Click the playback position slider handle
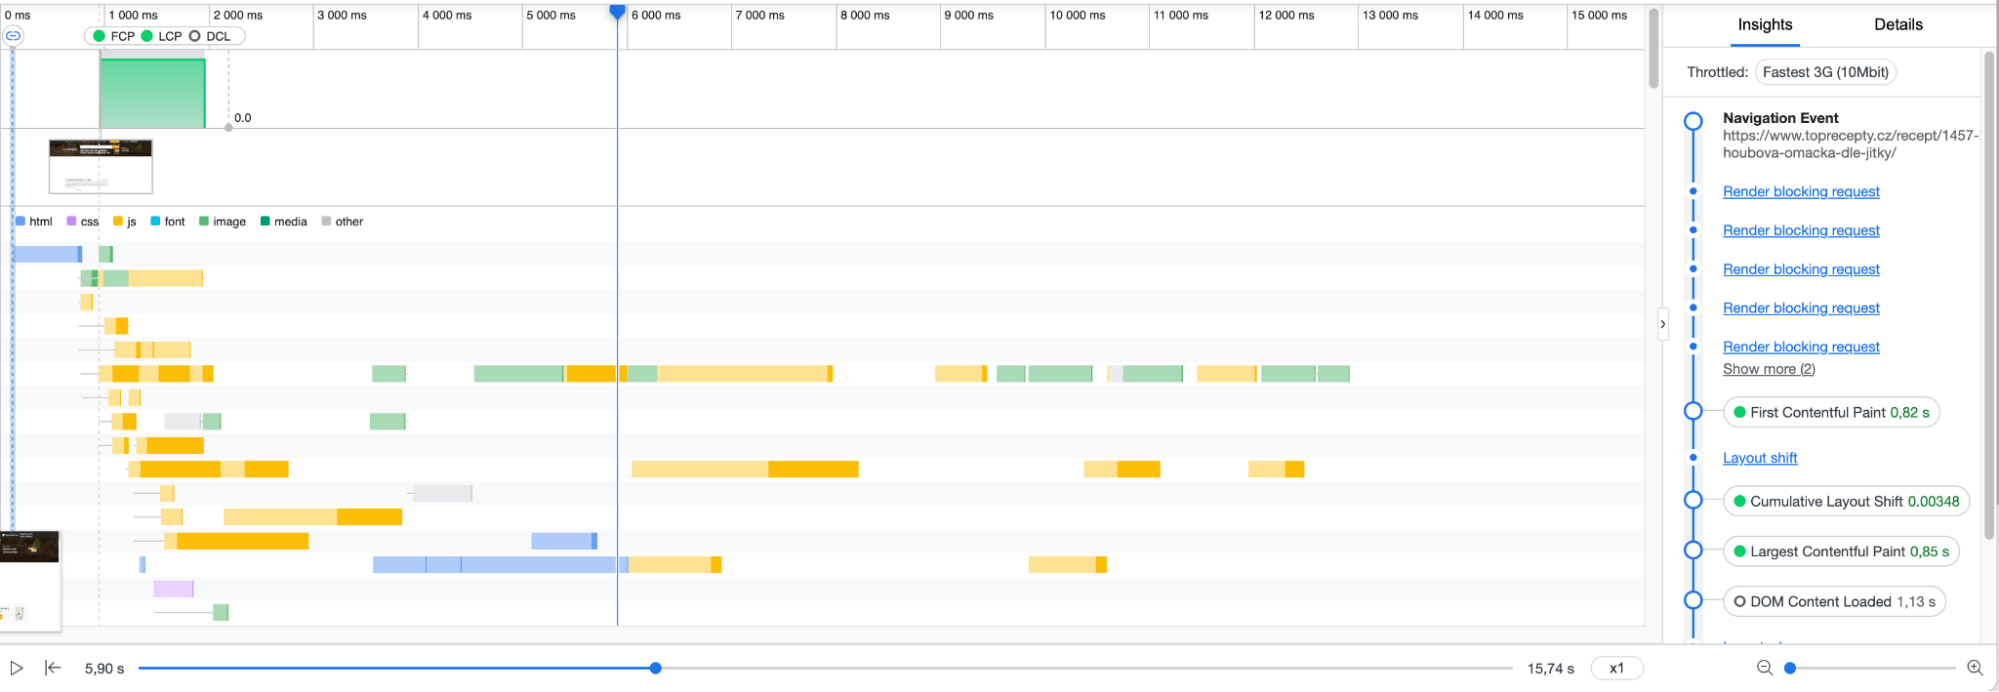This screenshot has width=1999, height=692. pos(655,668)
